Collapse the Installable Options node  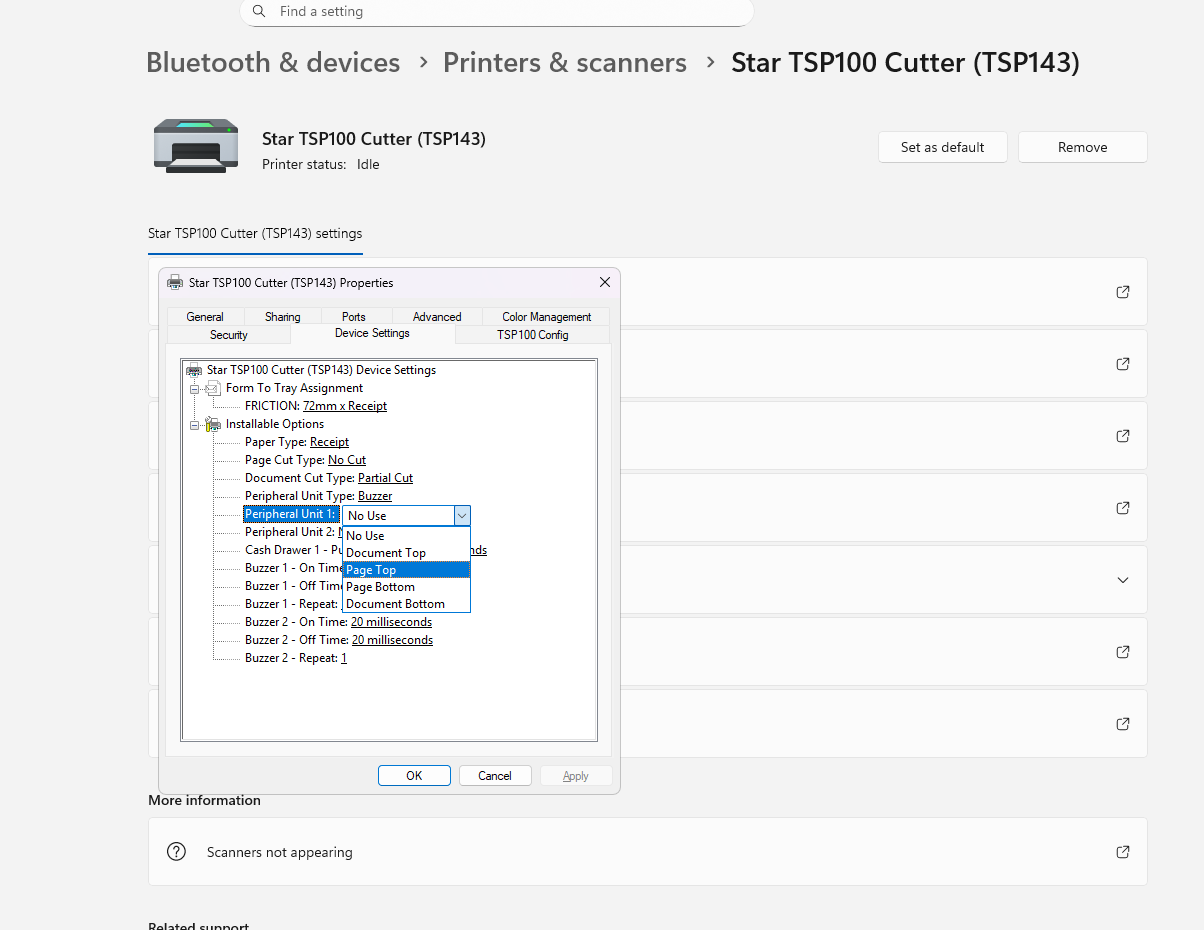tap(195, 424)
